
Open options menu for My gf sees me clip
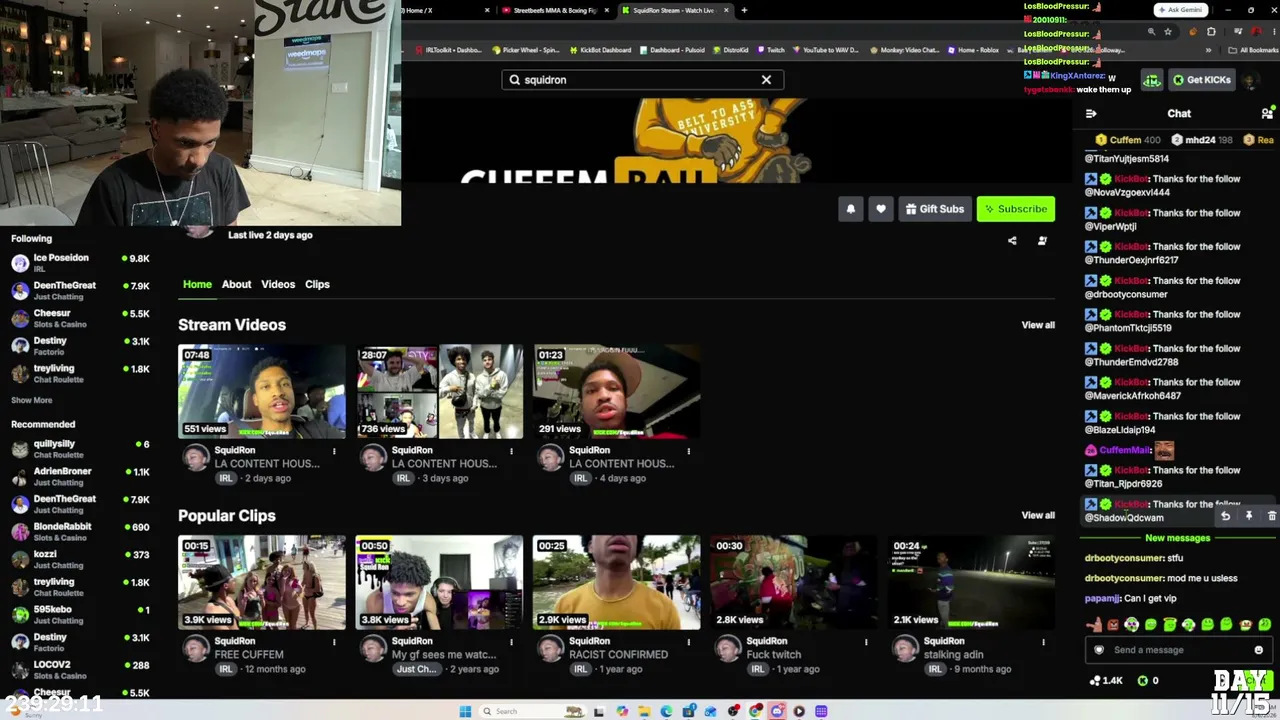511,642
